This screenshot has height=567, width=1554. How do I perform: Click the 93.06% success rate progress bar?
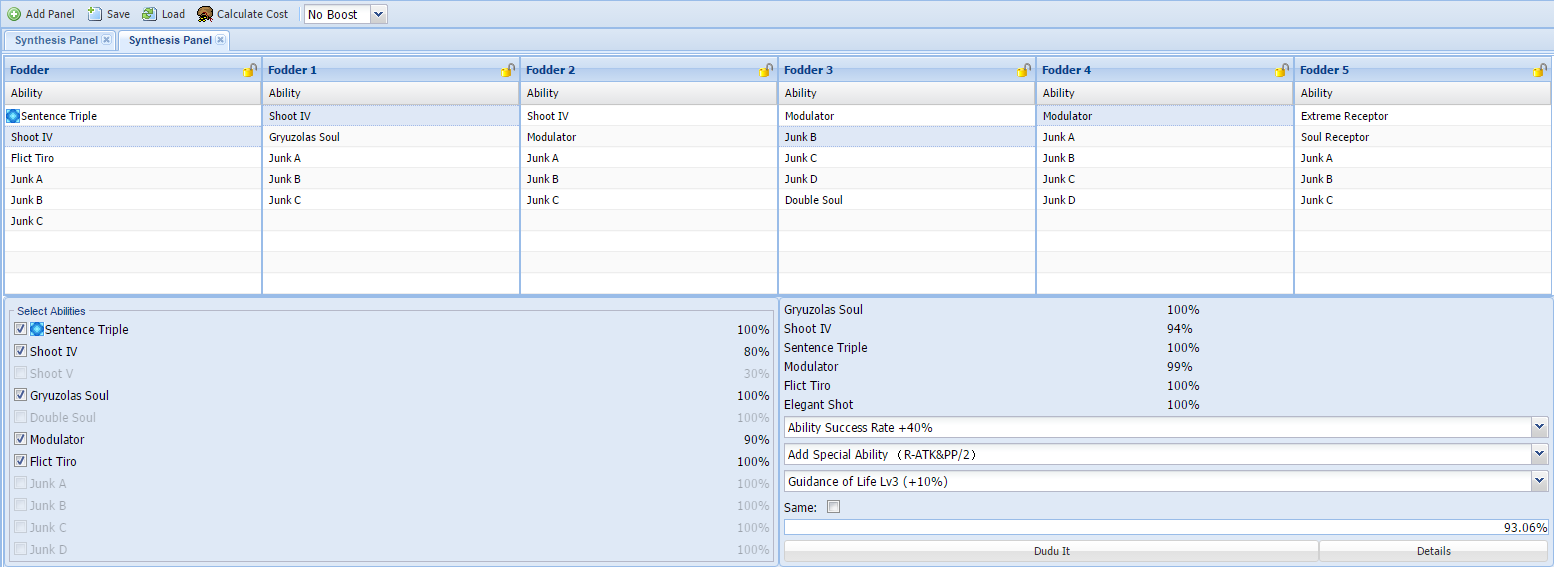click(x=1166, y=527)
